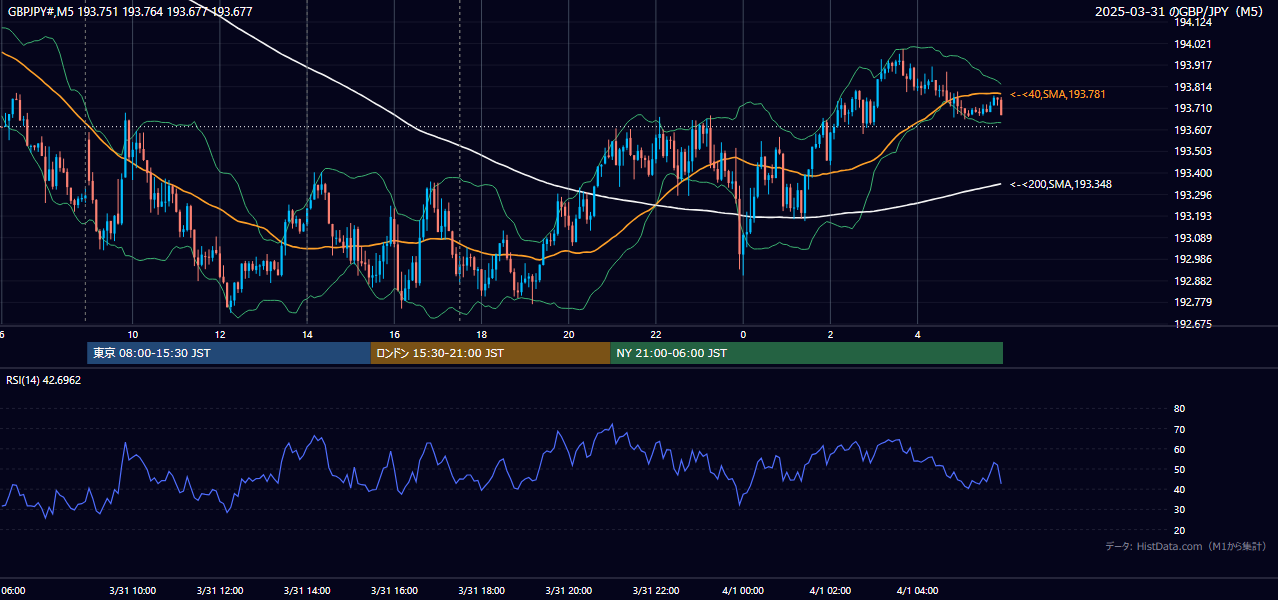
Task: Click the 東京 08:00-15:30 JST session bar
Action: 229,353
